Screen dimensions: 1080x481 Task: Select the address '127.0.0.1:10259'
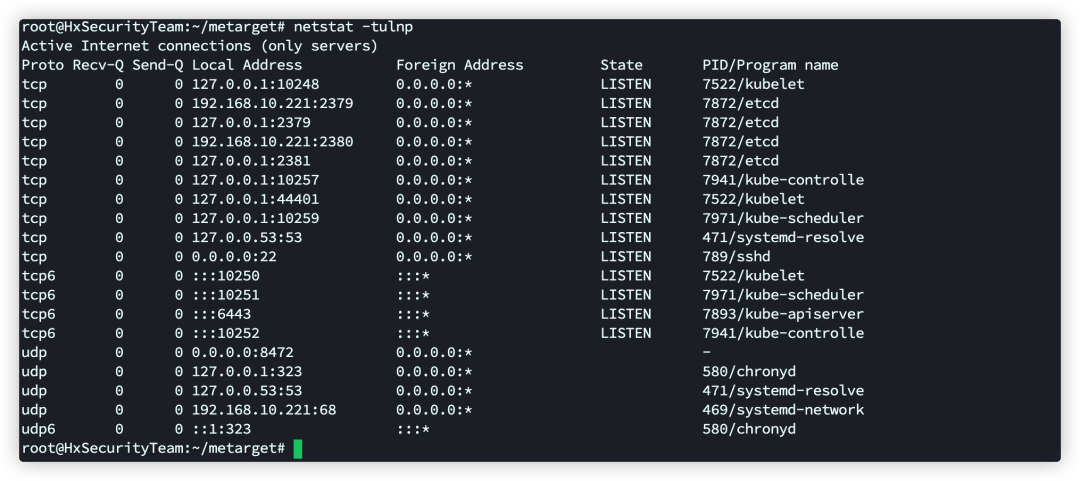point(255,218)
